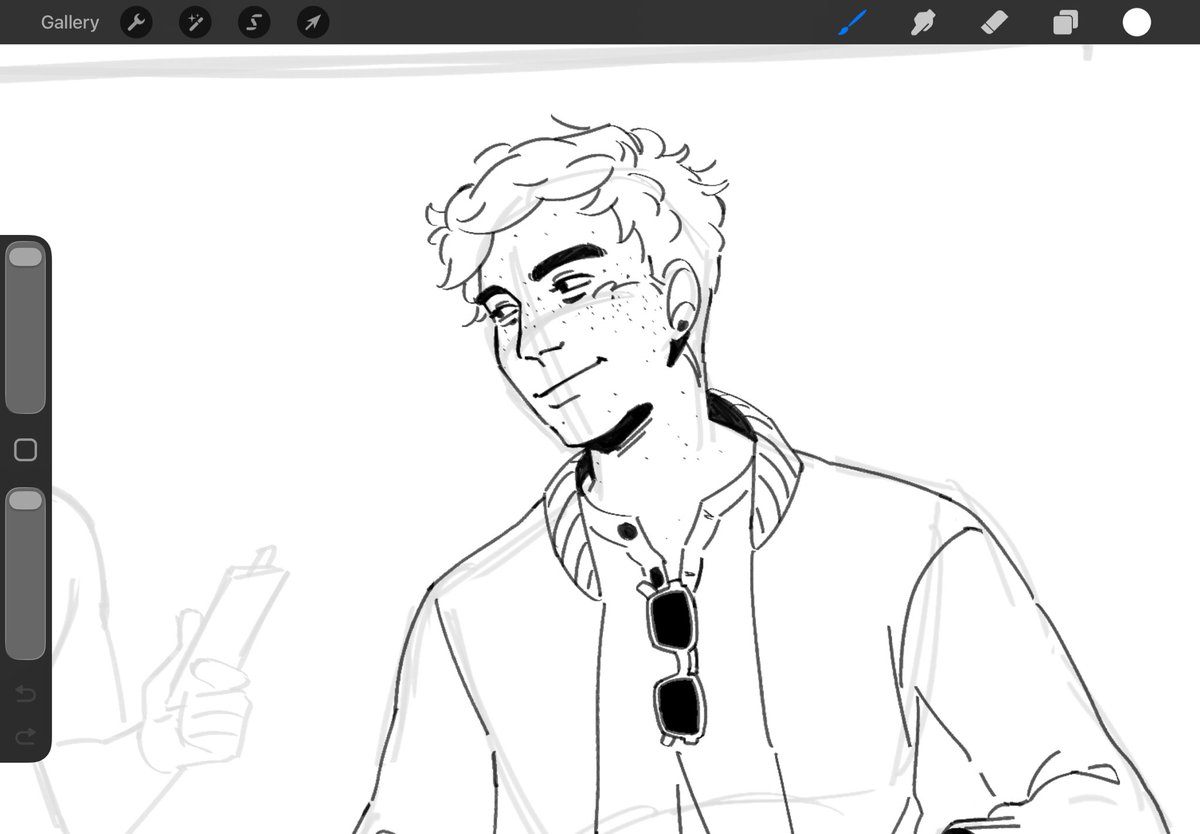Screen dimensions: 1200x834
Task: Return to the Gallery
Action: (69, 22)
